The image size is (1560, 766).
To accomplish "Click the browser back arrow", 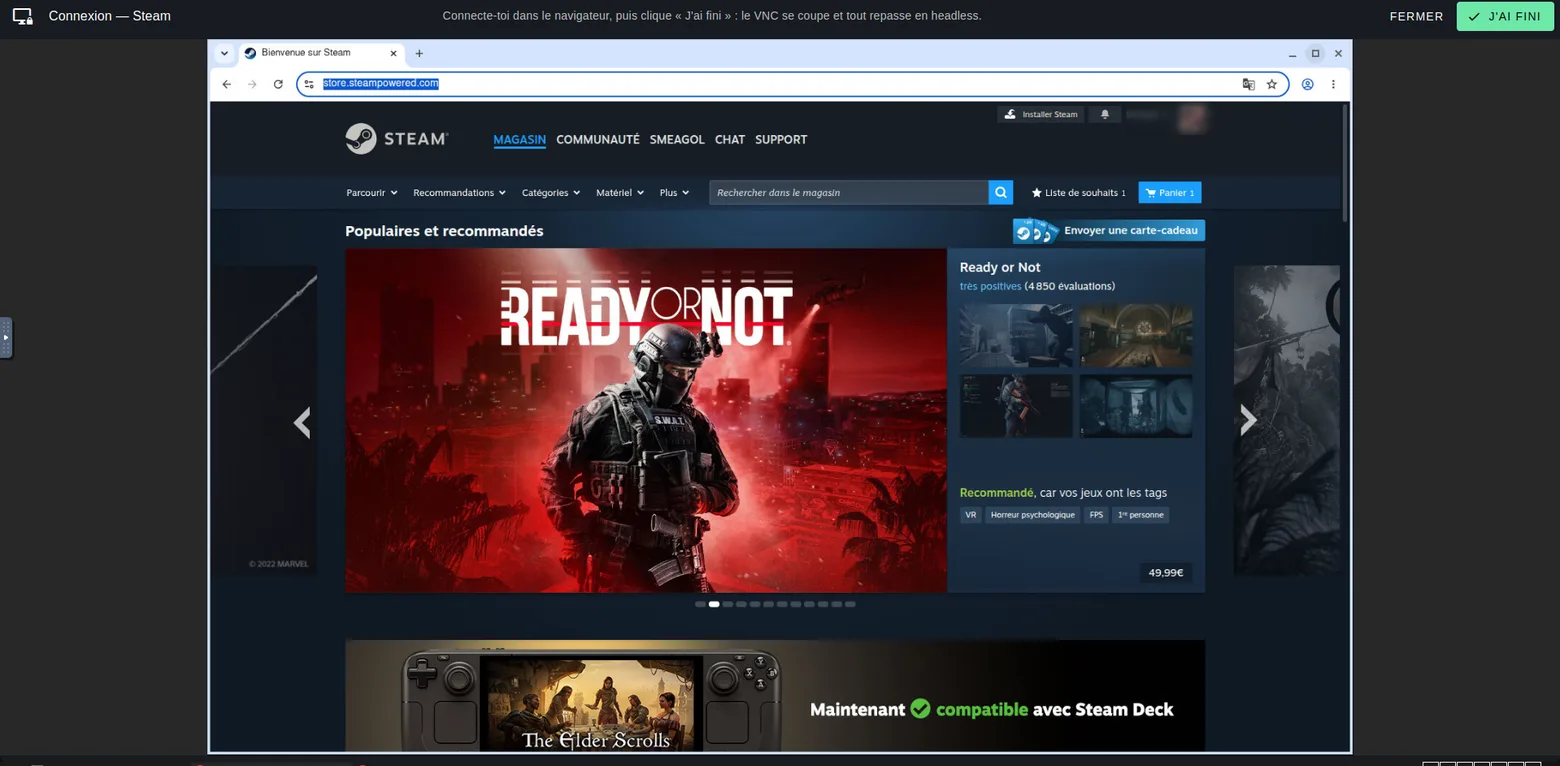I will point(227,84).
